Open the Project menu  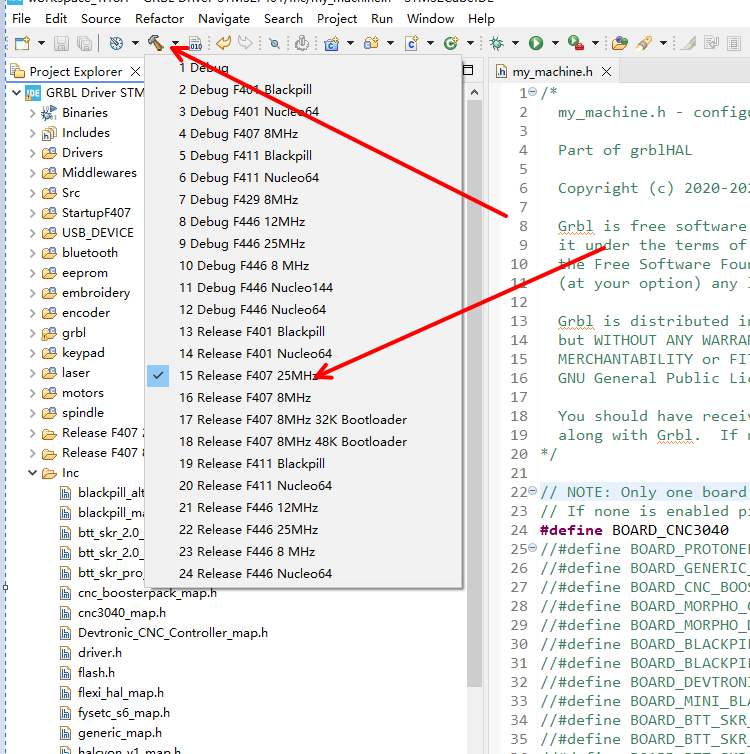point(337,18)
